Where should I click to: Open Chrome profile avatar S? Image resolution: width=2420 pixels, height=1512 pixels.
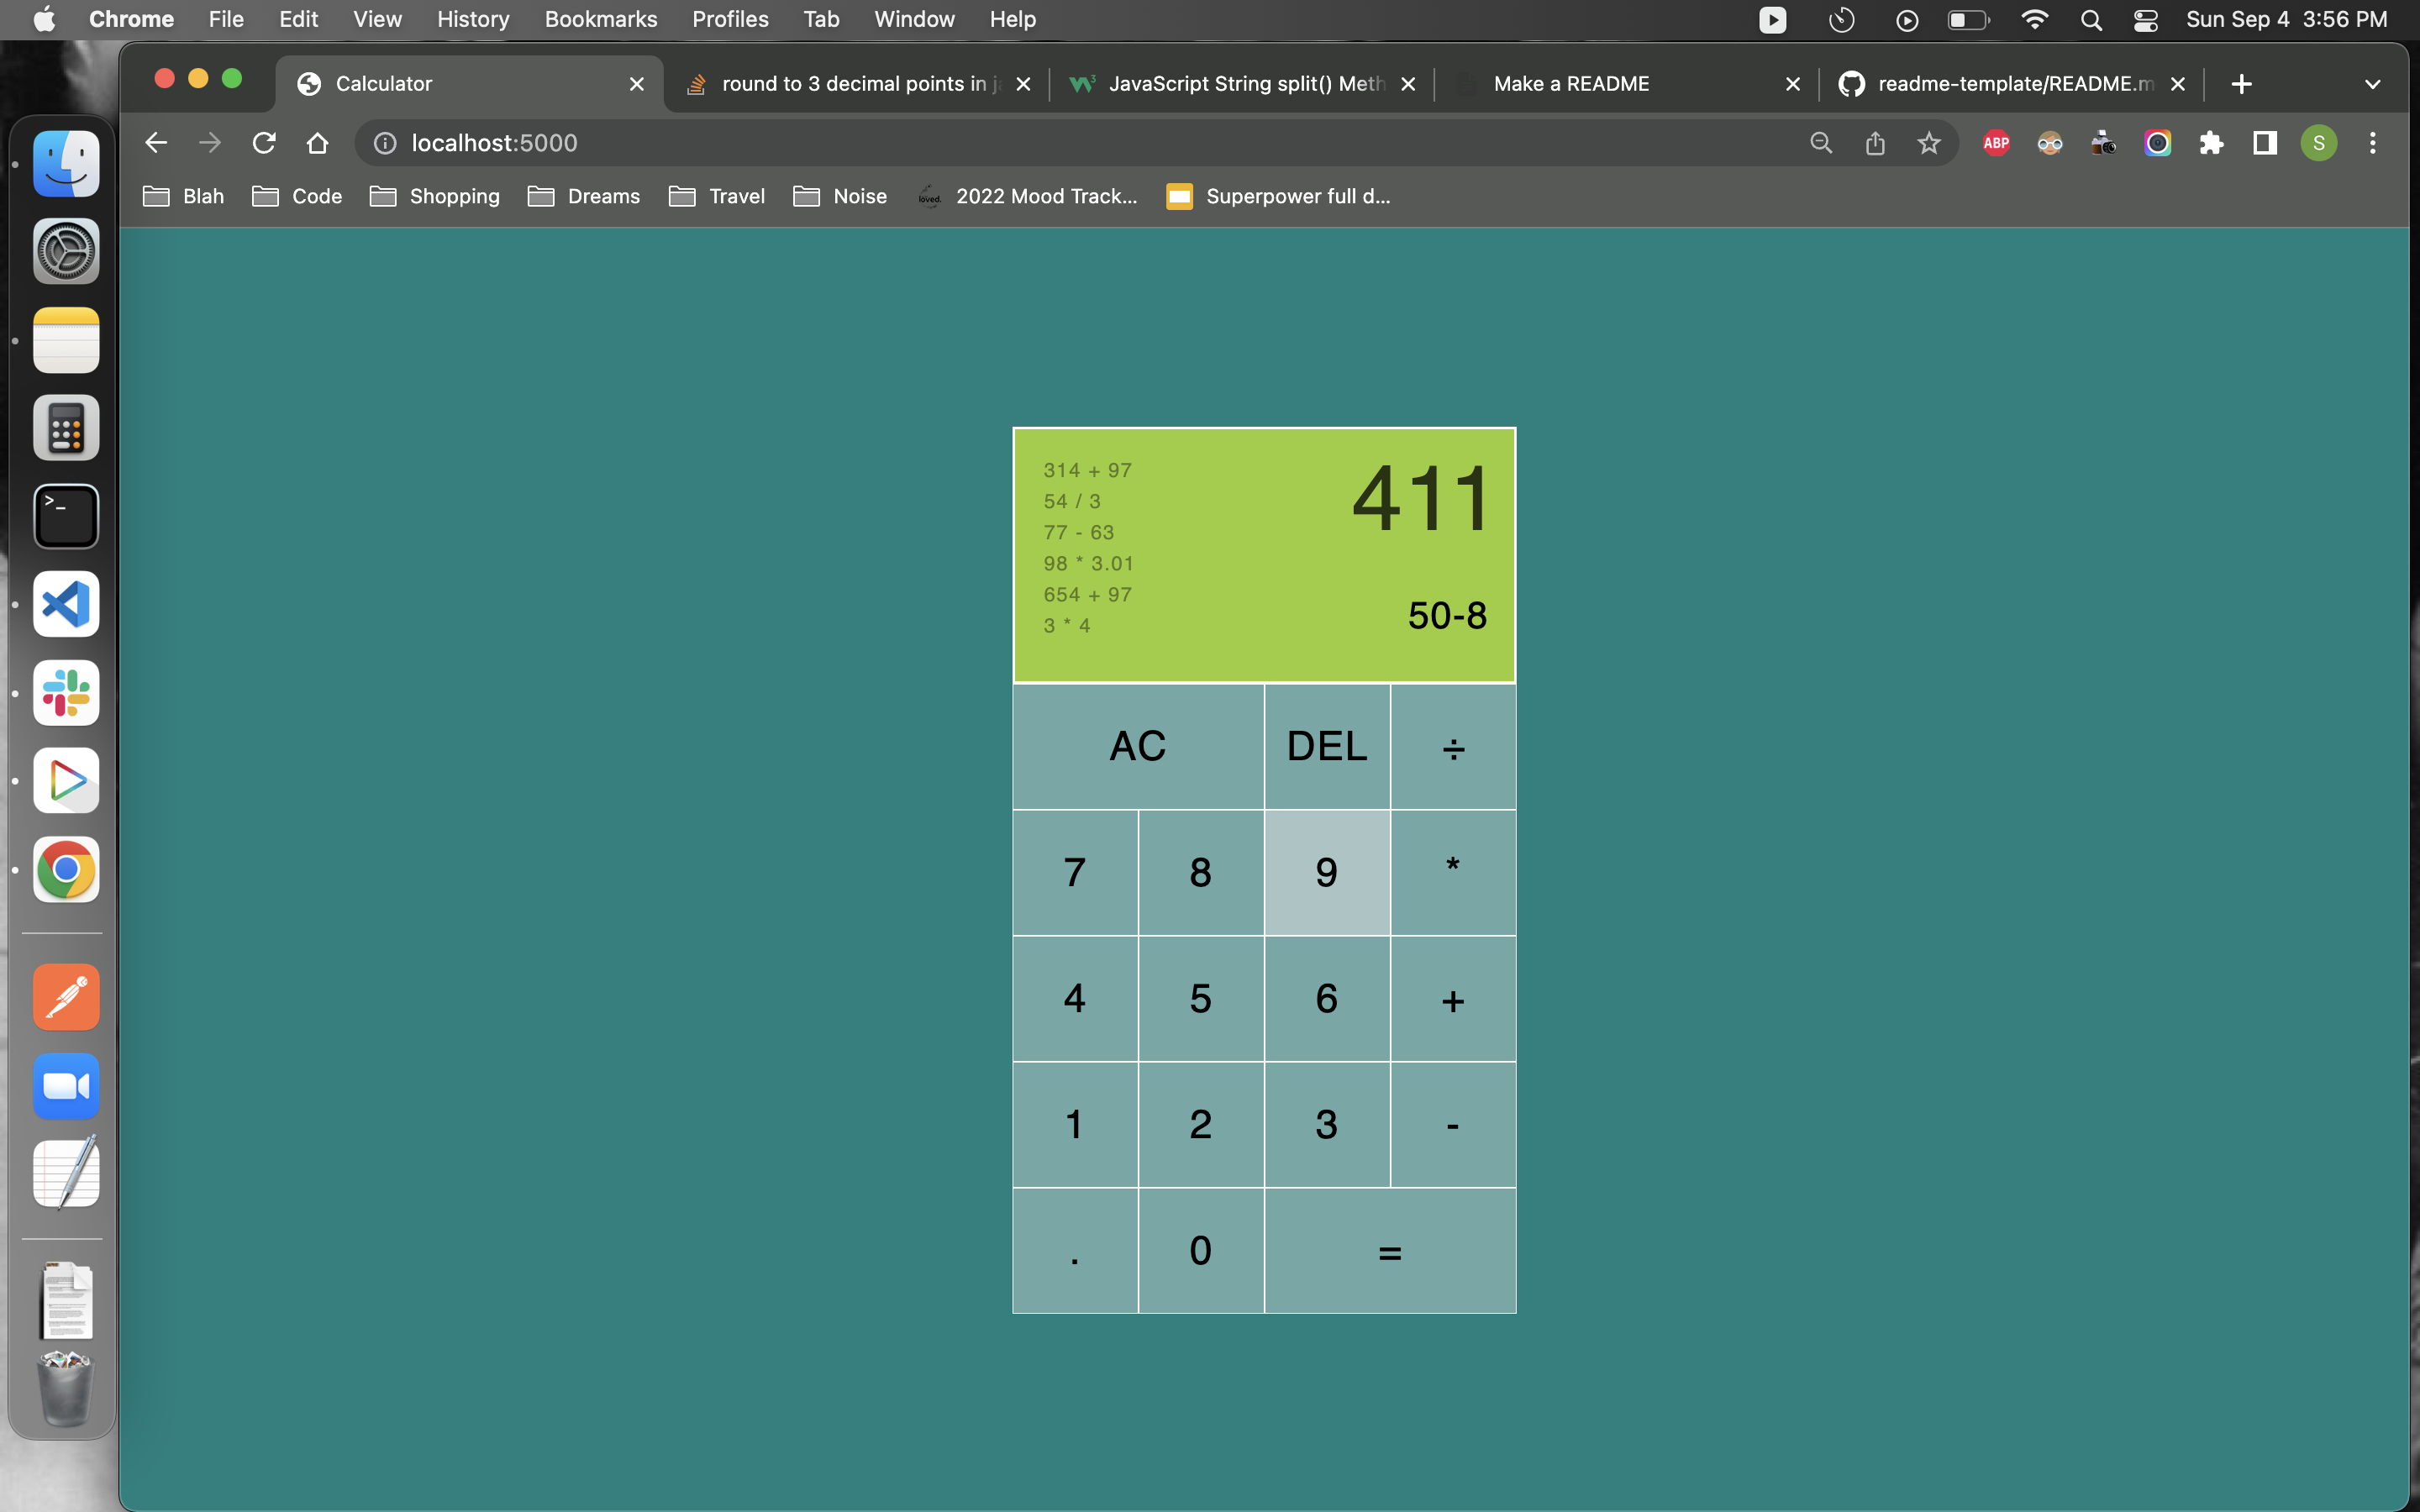coord(2319,143)
